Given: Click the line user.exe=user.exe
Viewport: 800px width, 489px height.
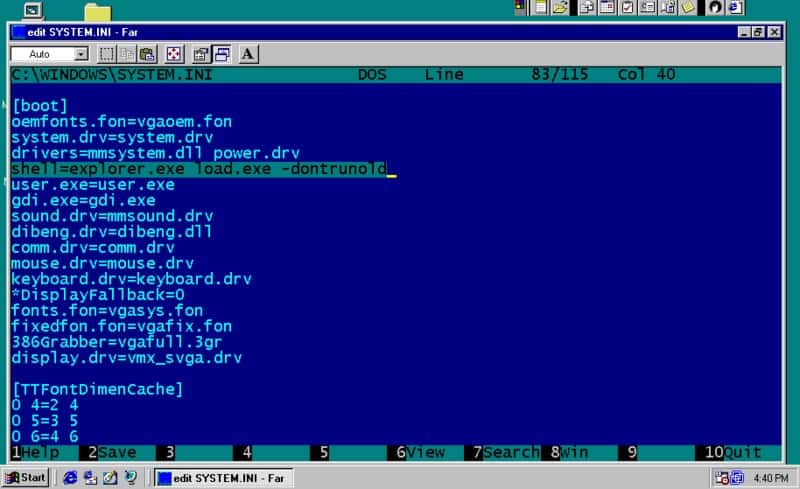Looking at the screenshot, I should coord(93,184).
